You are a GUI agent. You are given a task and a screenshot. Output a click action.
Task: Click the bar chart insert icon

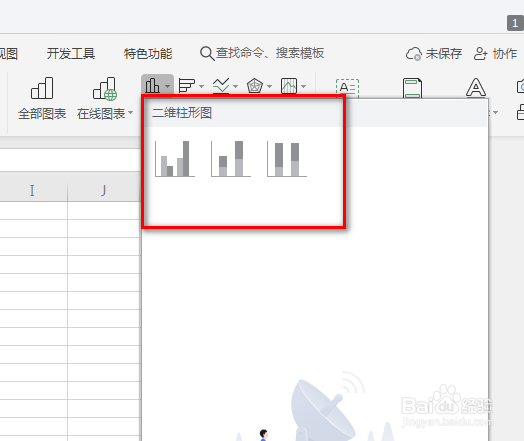click(x=186, y=86)
